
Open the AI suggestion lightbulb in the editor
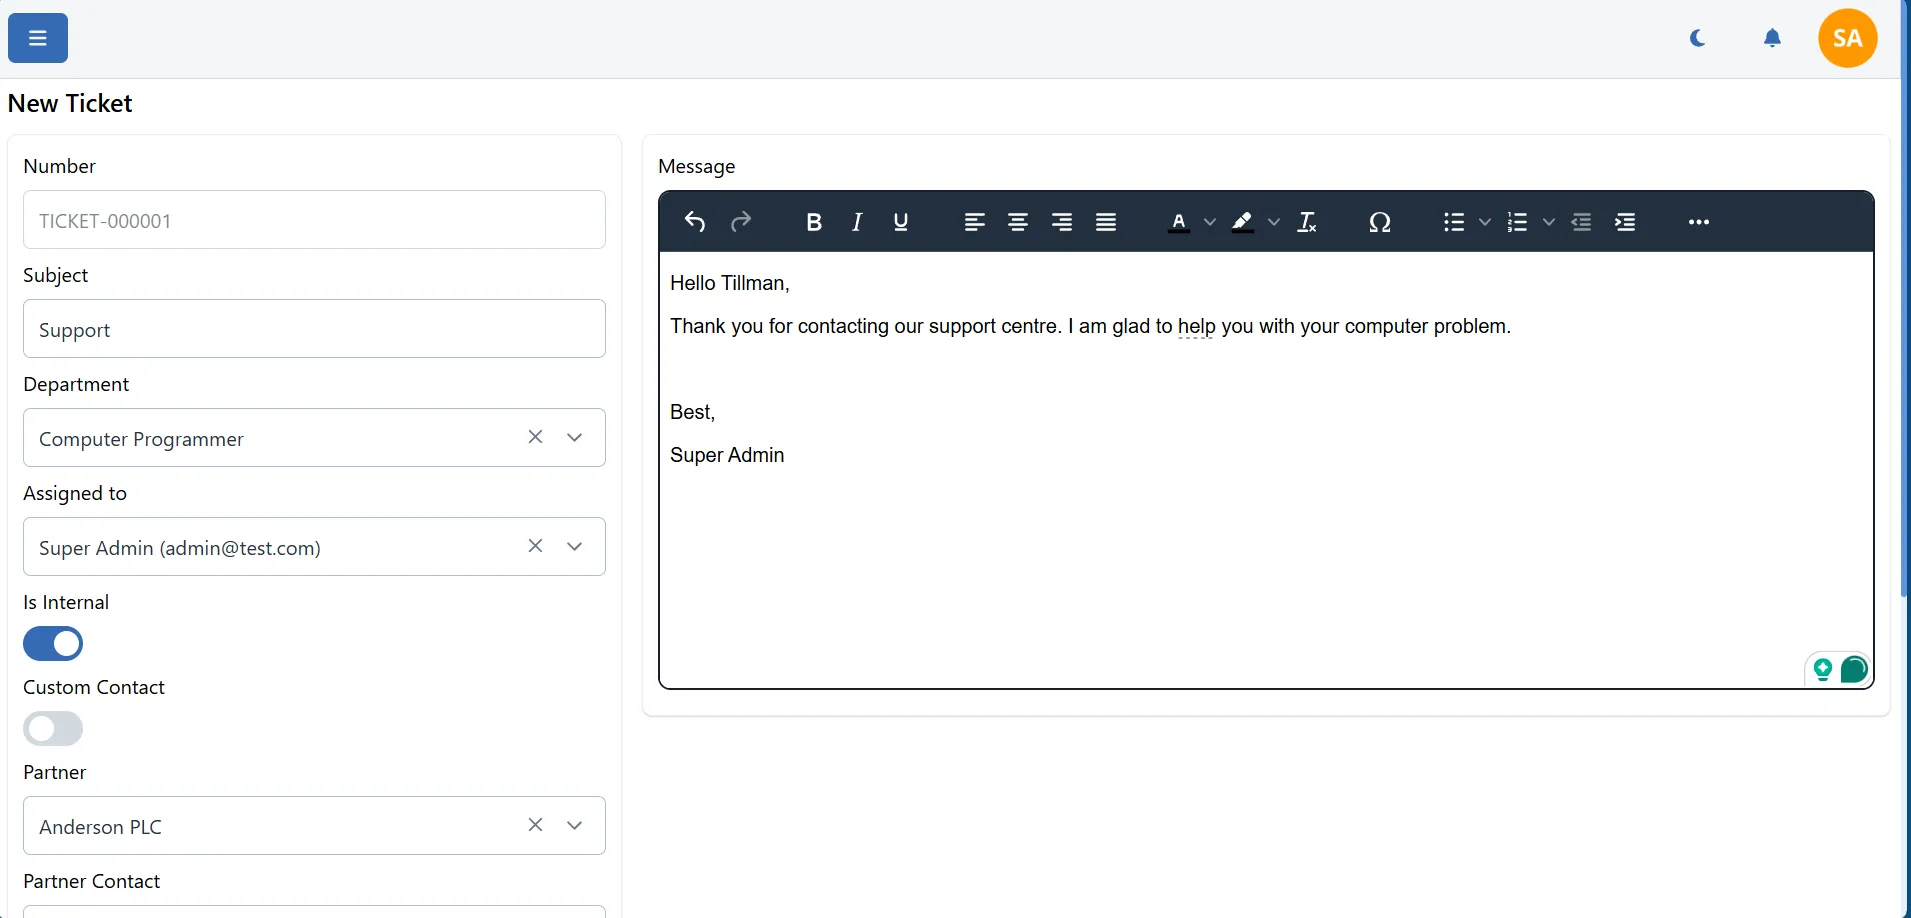click(x=1823, y=670)
